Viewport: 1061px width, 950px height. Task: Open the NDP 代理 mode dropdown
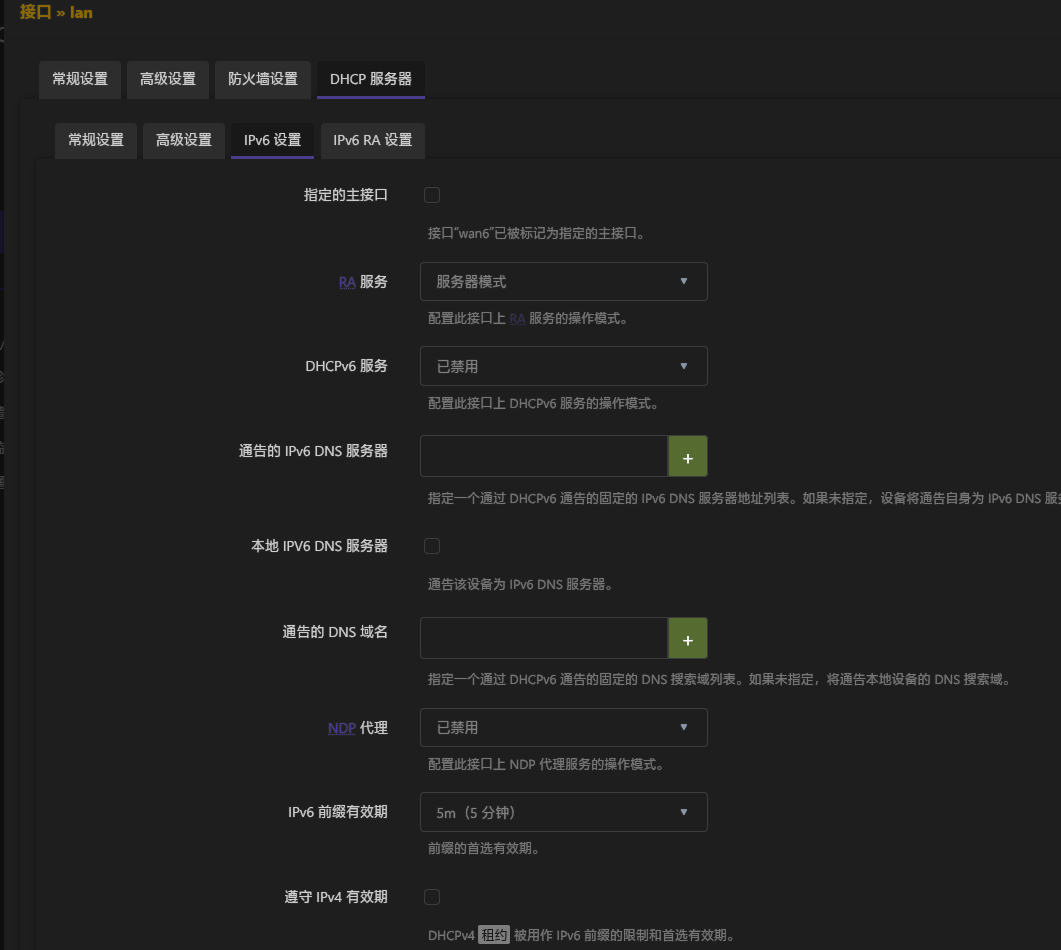click(563, 728)
